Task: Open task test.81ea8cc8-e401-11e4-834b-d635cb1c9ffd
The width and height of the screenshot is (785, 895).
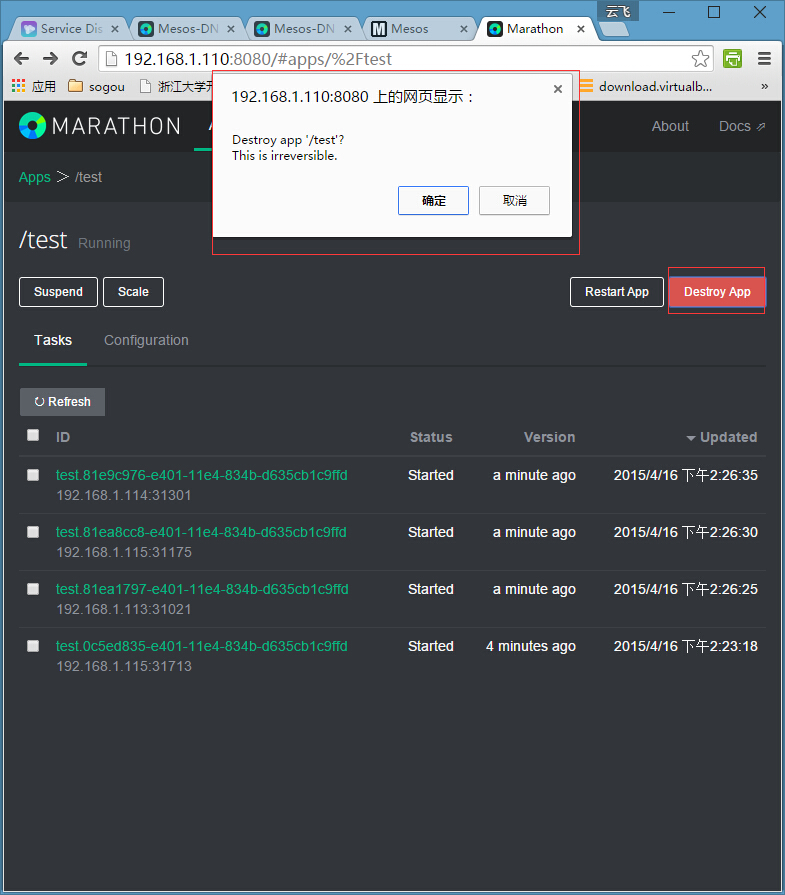Action: [x=201, y=532]
